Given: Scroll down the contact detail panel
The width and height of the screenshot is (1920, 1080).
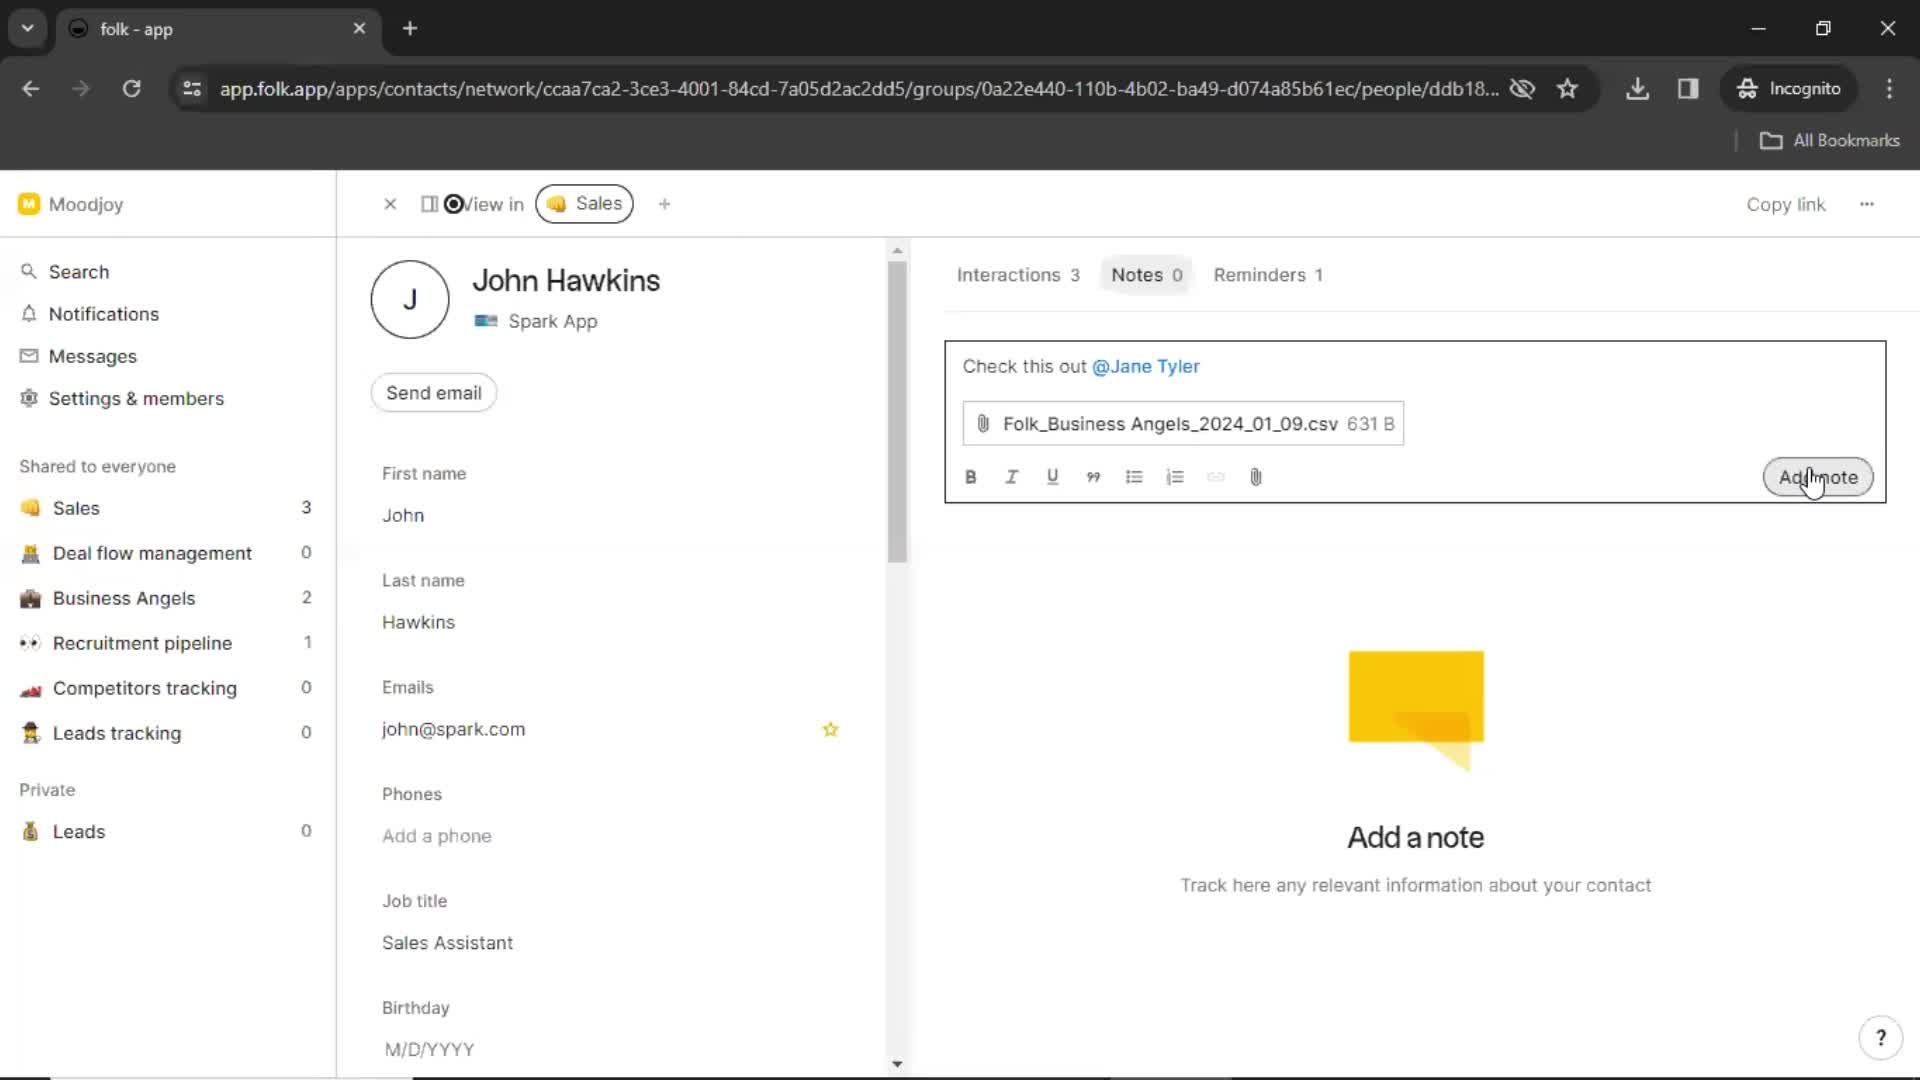Looking at the screenshot, I should point(895,1063).
